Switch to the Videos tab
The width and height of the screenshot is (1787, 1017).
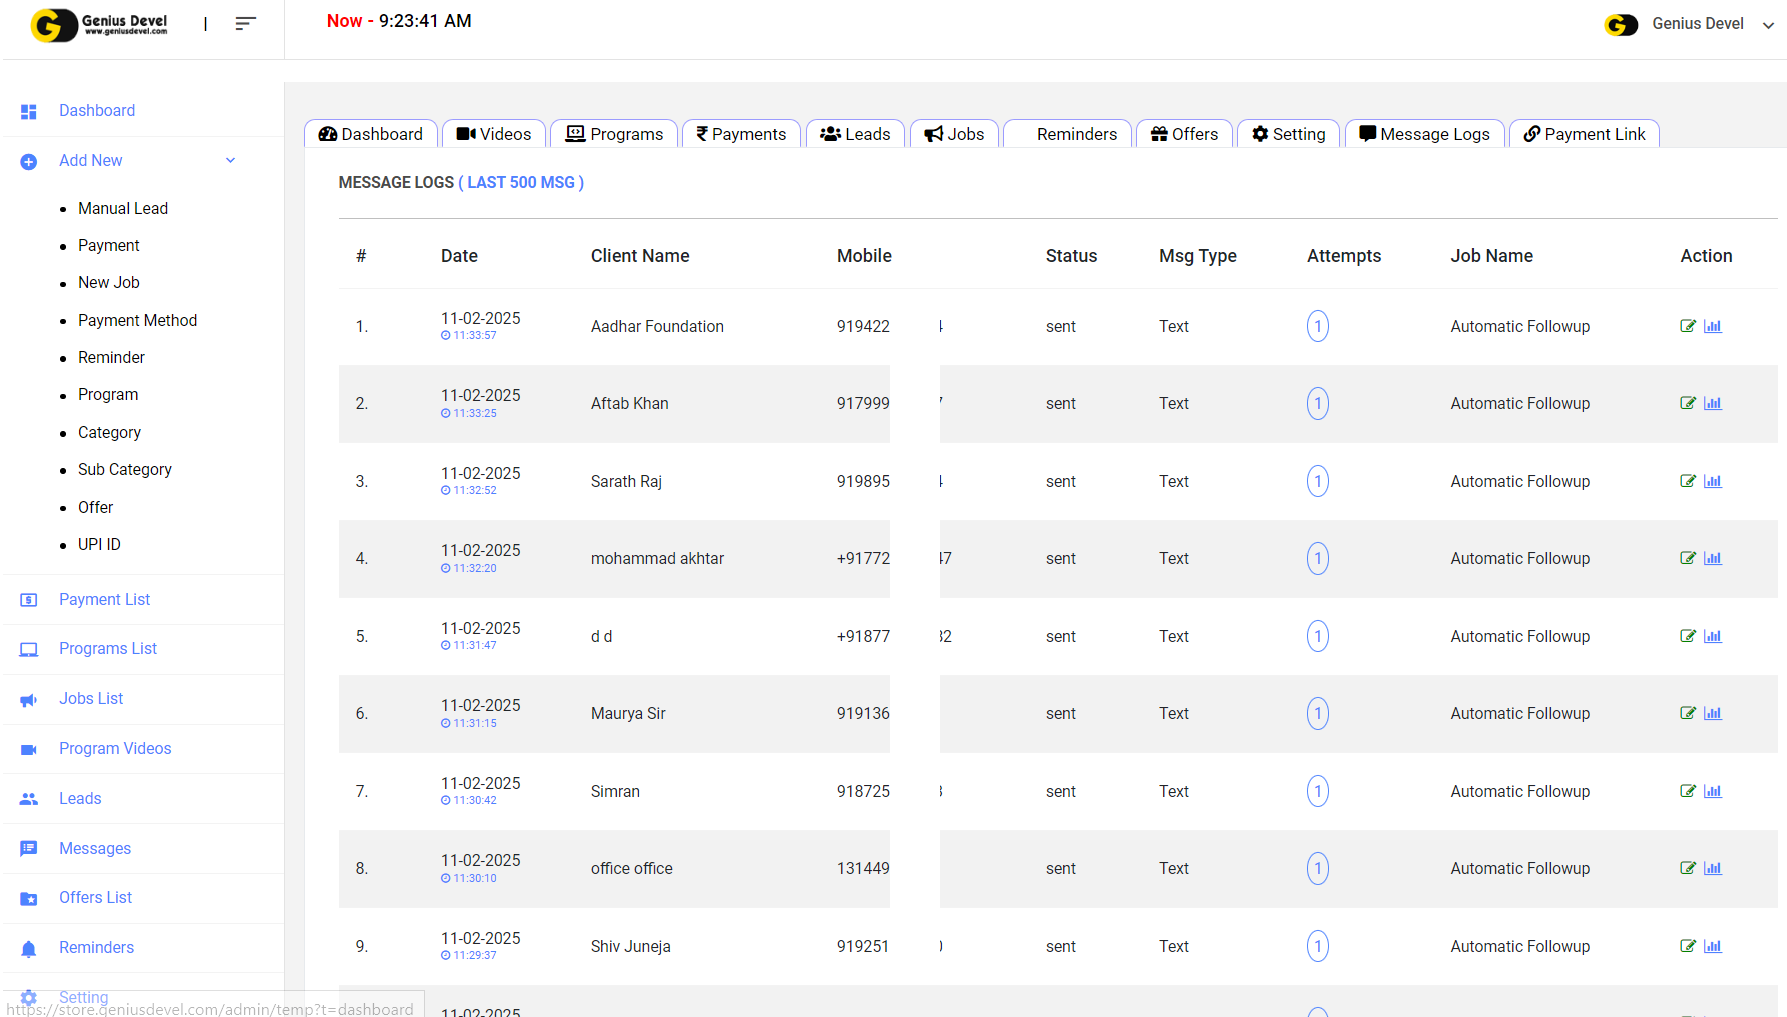click(x=494, y=134)
